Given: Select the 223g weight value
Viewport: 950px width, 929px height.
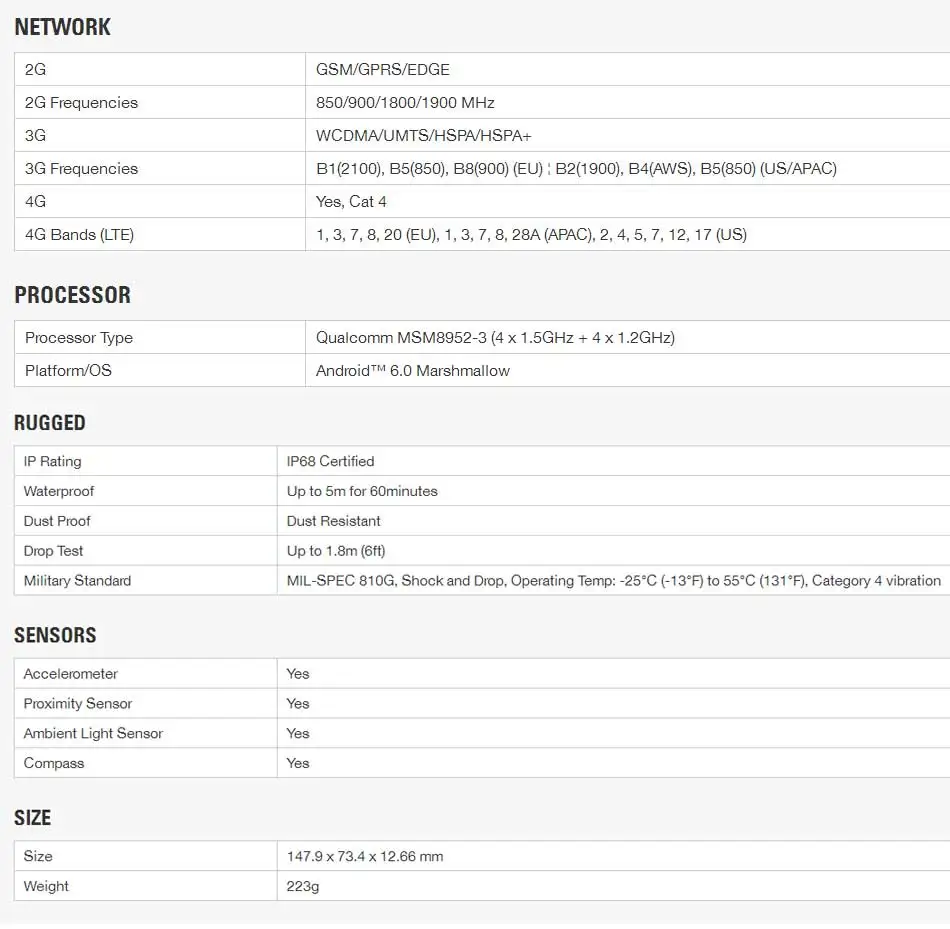Looking at the screenshot, I should [x=302, y=886].
